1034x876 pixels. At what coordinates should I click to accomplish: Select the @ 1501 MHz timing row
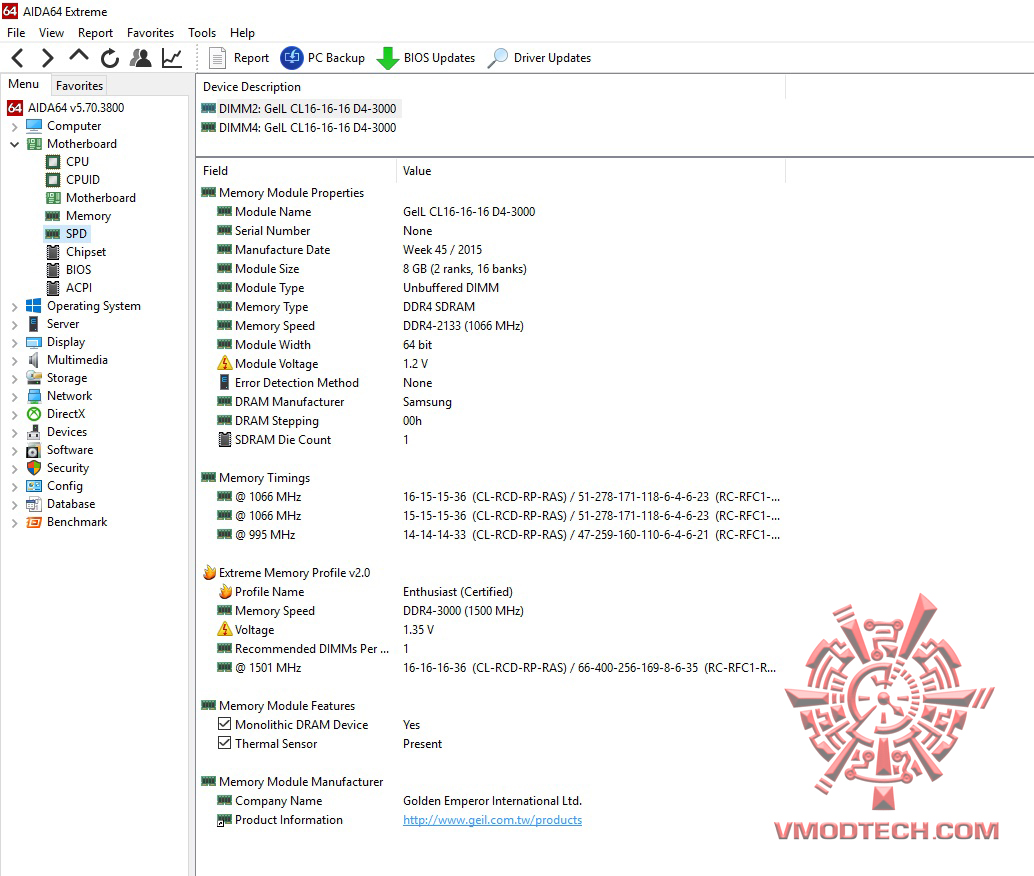(x=491, y=668)
